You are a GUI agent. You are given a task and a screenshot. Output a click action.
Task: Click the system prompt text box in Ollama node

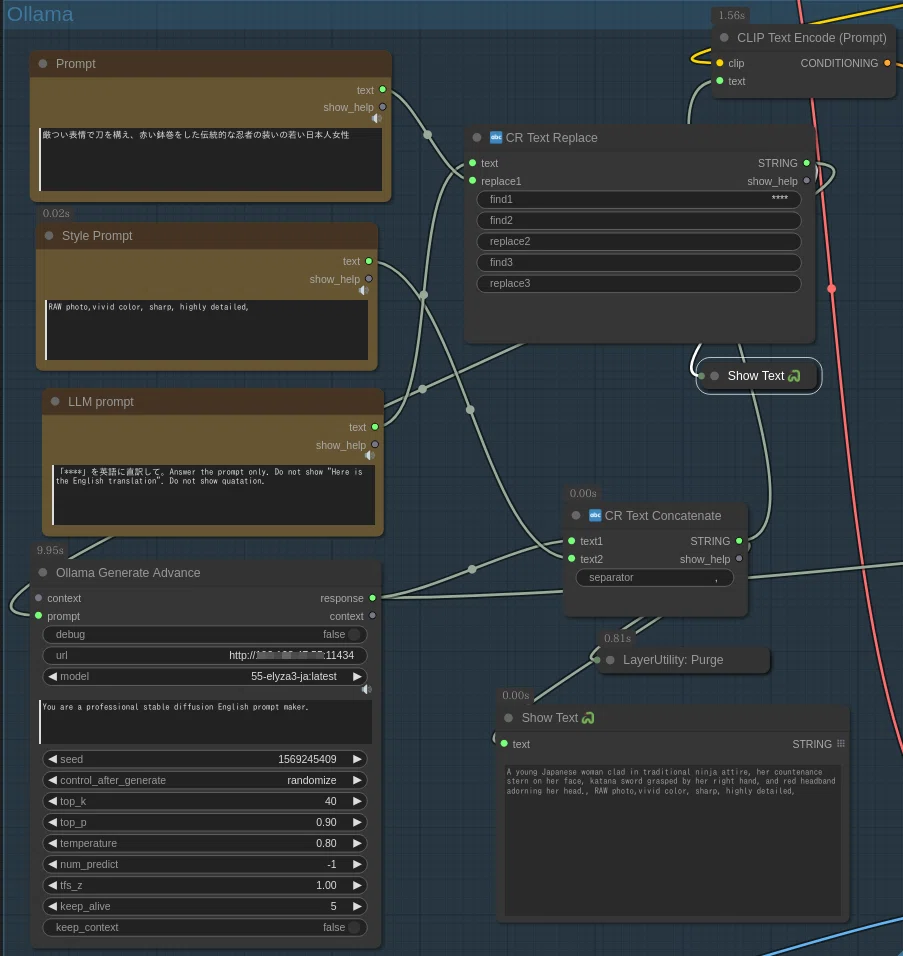[205, 721]
